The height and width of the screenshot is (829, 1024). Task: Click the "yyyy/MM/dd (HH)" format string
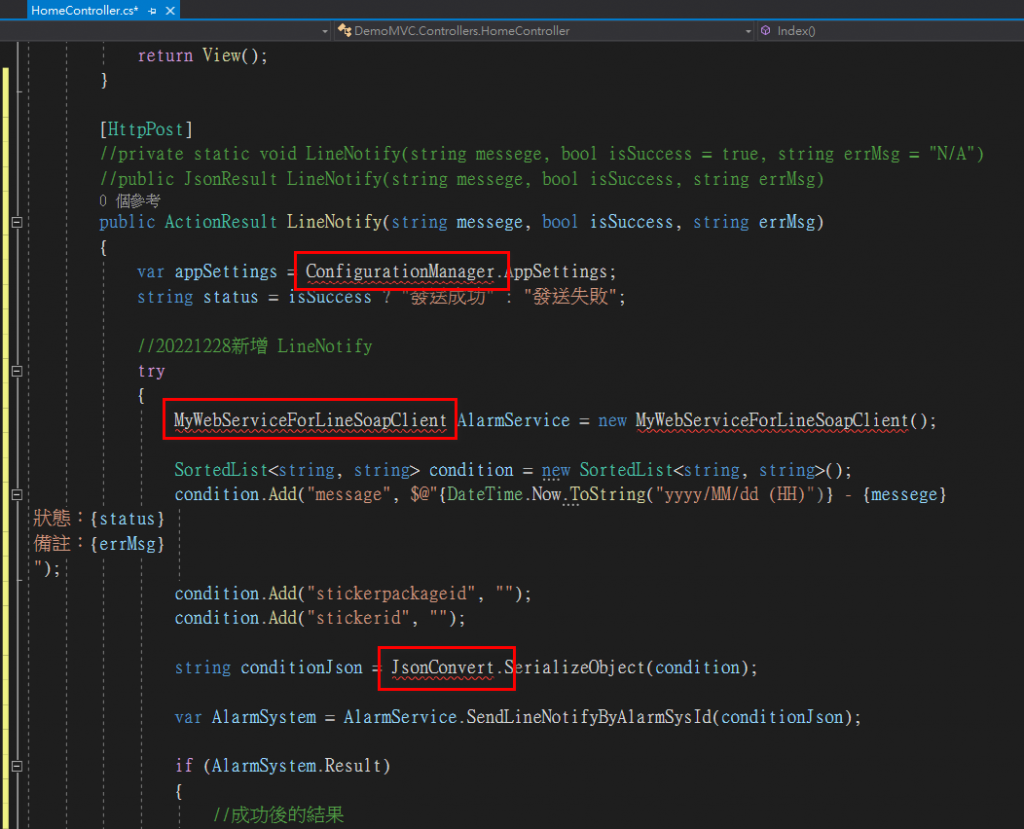coord(735,495)
